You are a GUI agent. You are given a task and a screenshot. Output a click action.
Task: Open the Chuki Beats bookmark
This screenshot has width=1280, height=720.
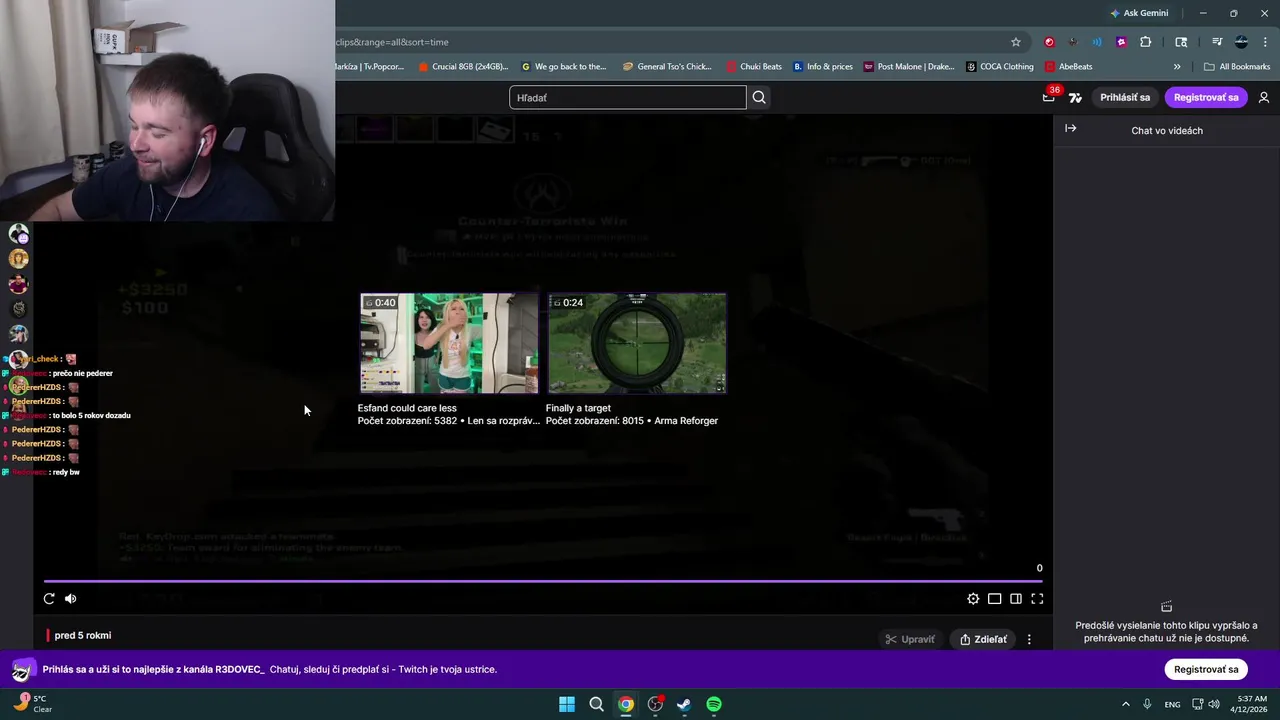tap(754, 67)
